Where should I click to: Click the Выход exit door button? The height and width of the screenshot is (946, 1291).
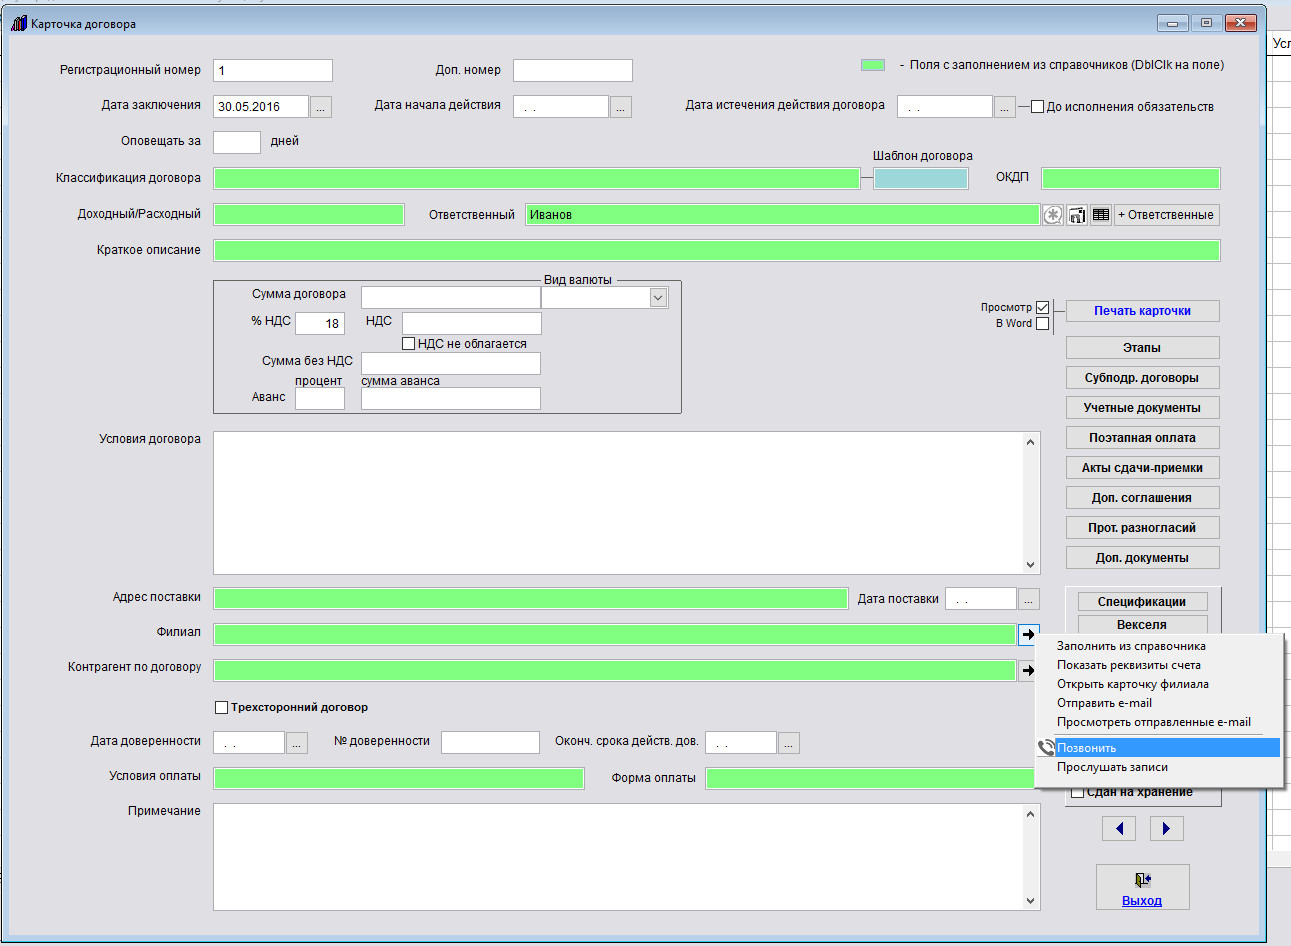(x=1142, y=886)
